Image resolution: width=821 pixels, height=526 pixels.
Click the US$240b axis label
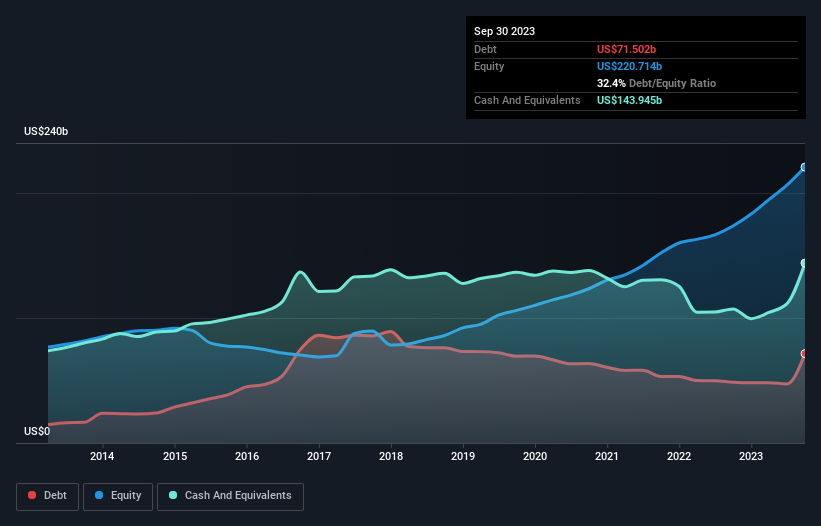(46, 131)
